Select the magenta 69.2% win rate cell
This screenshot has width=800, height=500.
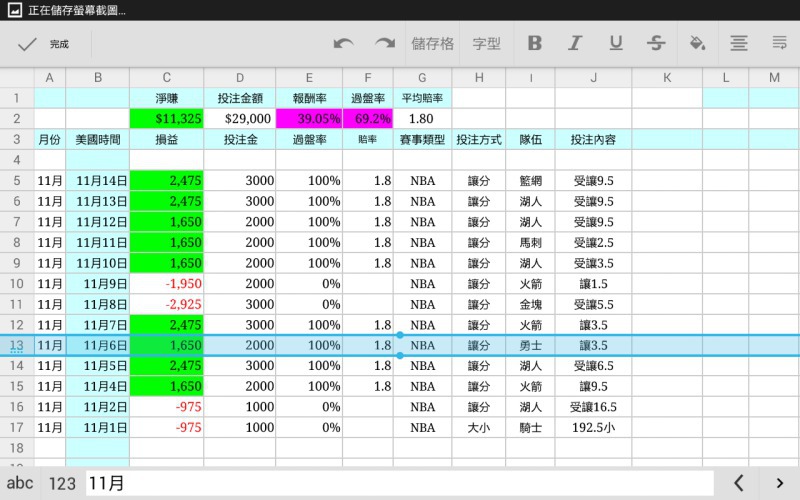pos(368,119)
